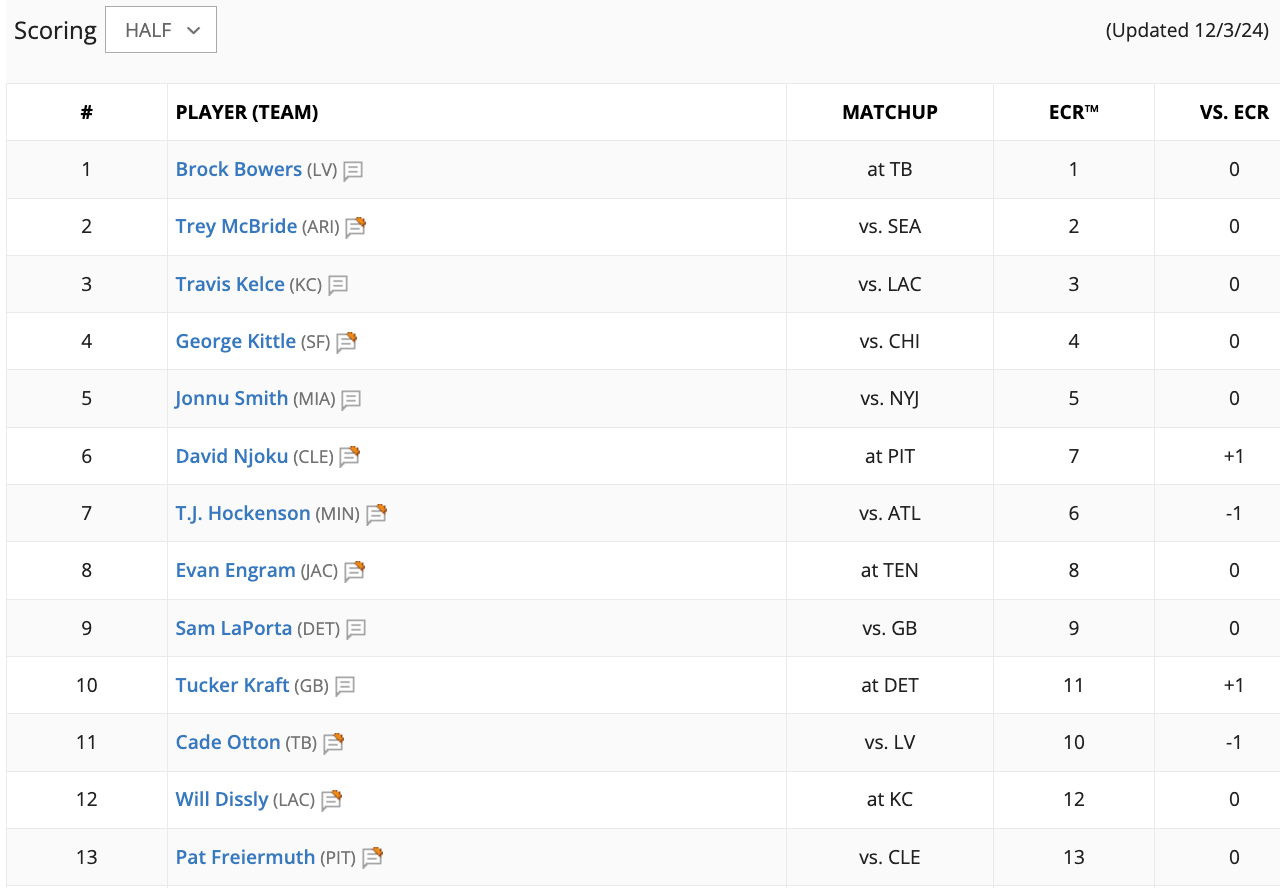Image resolution: width=1280 pixels, height=888 pixels.
Task: Open notes icon beside Travis Kelce
Action: (x=338, y=285)
